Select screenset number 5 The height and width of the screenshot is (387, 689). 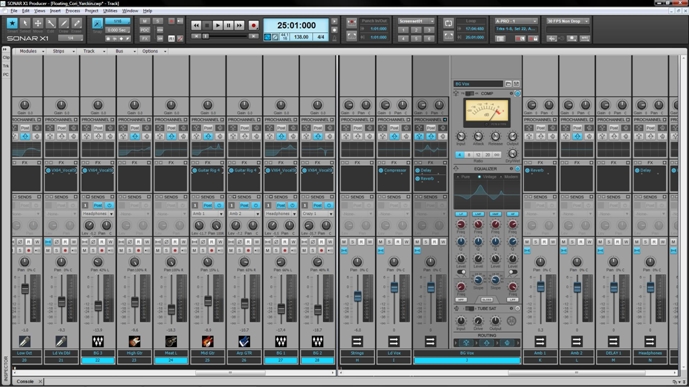(416, 38)
